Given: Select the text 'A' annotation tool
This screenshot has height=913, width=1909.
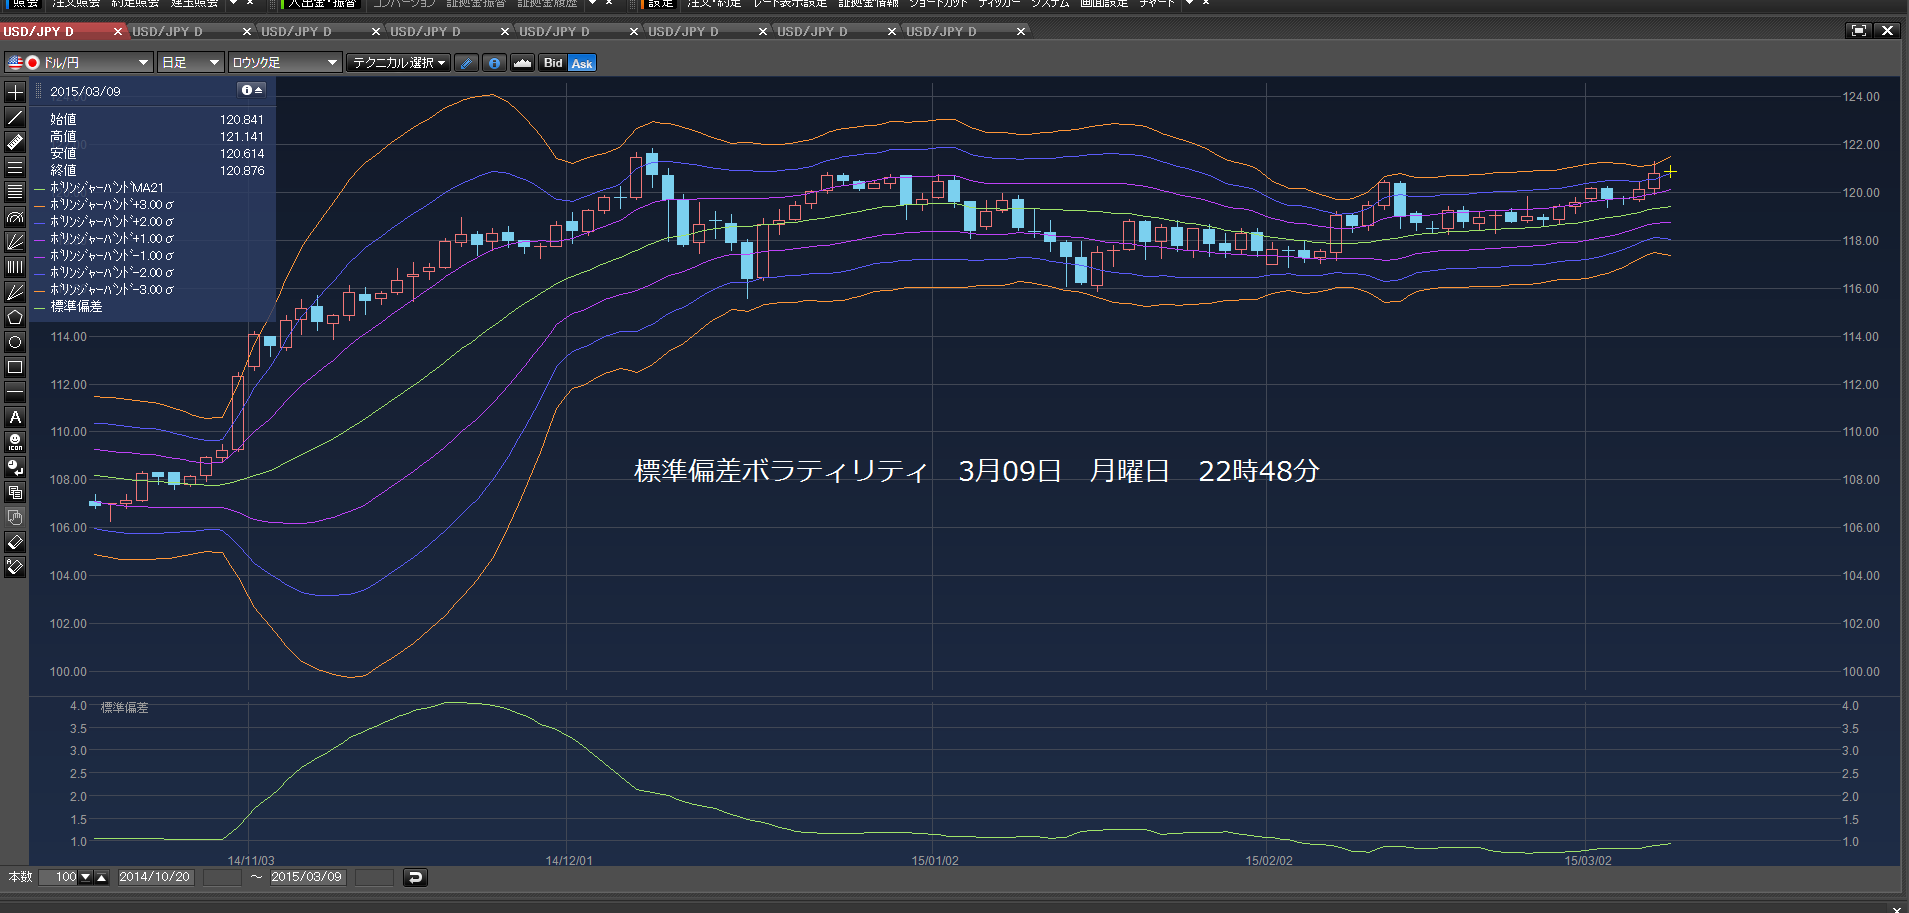Looking at the screenshot, I should click(x=15, y=417).
